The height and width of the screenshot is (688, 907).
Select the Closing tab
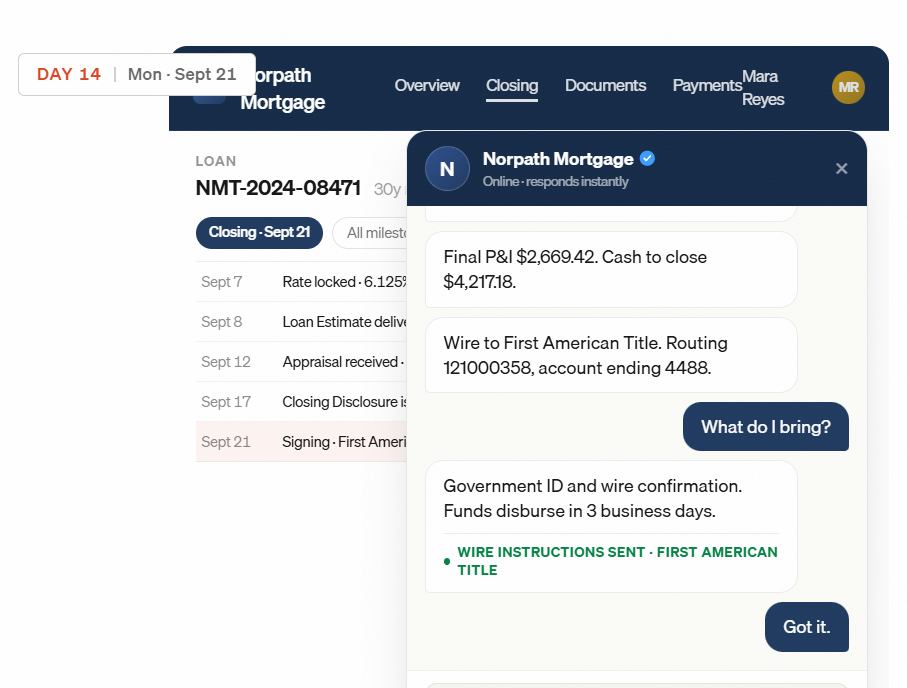(512, 86)
